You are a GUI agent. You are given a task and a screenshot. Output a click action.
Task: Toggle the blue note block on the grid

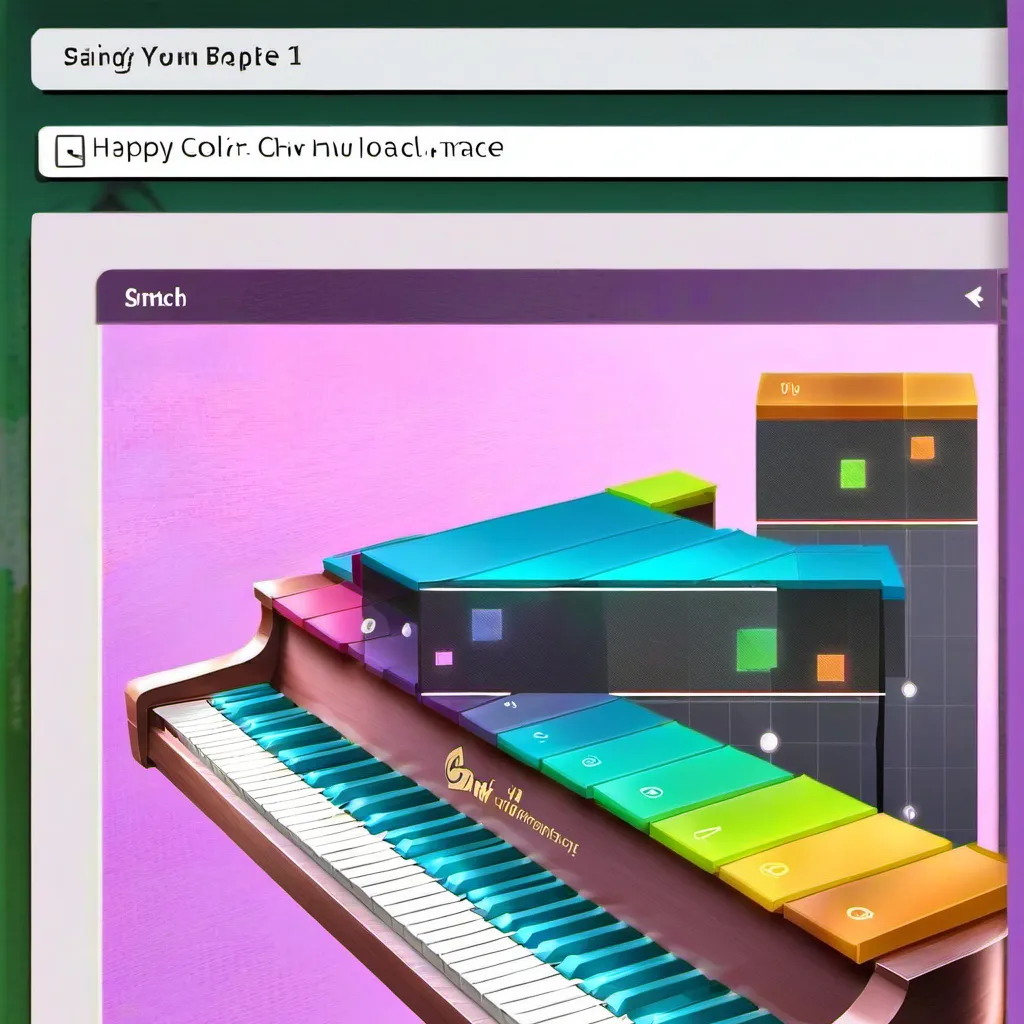pyautogui.click(x=487, y=626)
